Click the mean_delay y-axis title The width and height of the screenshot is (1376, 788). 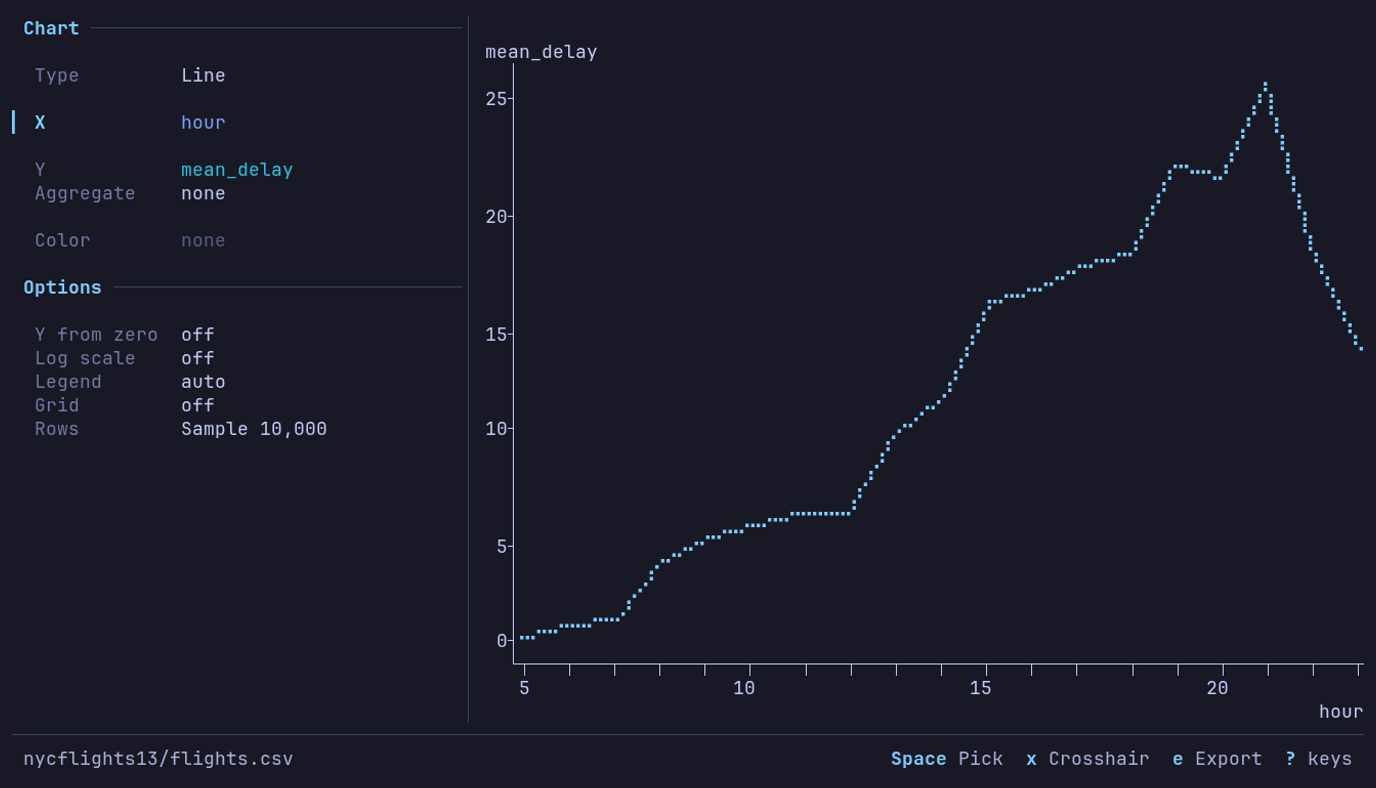click(x=541, y=52)
